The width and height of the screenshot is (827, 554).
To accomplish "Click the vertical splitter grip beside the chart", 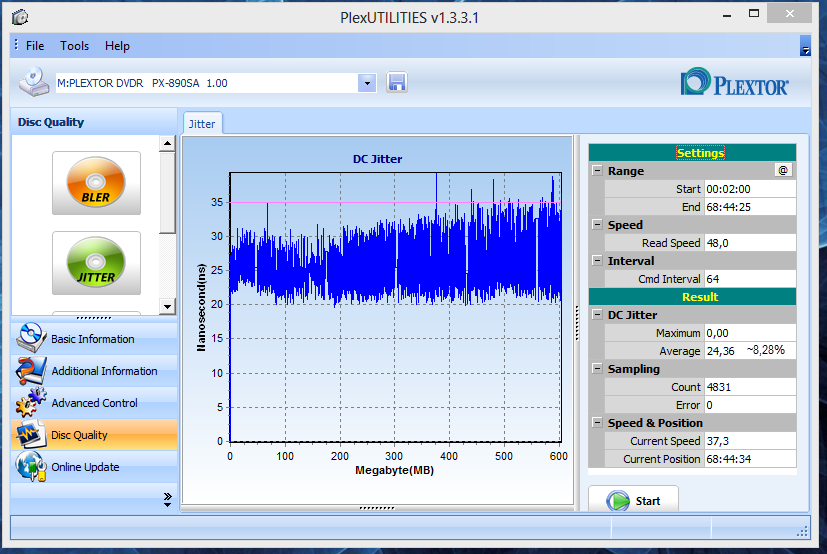I will [577, 322].
